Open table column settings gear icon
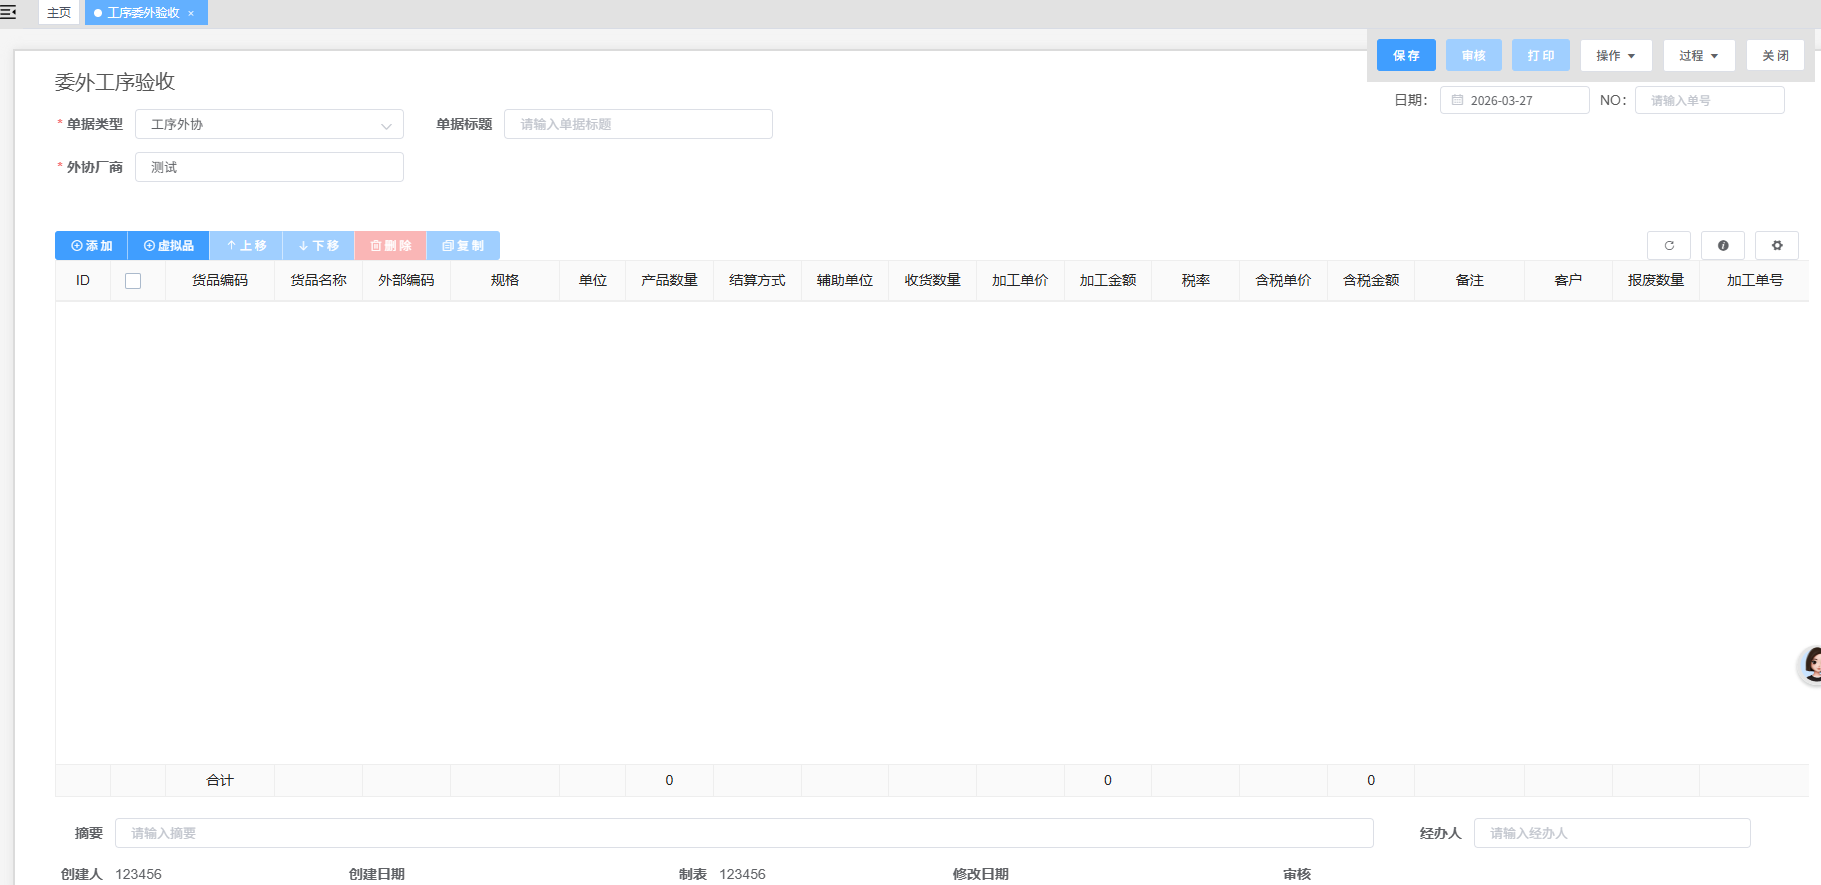 pyautogui.click(x=1776, y=246)
